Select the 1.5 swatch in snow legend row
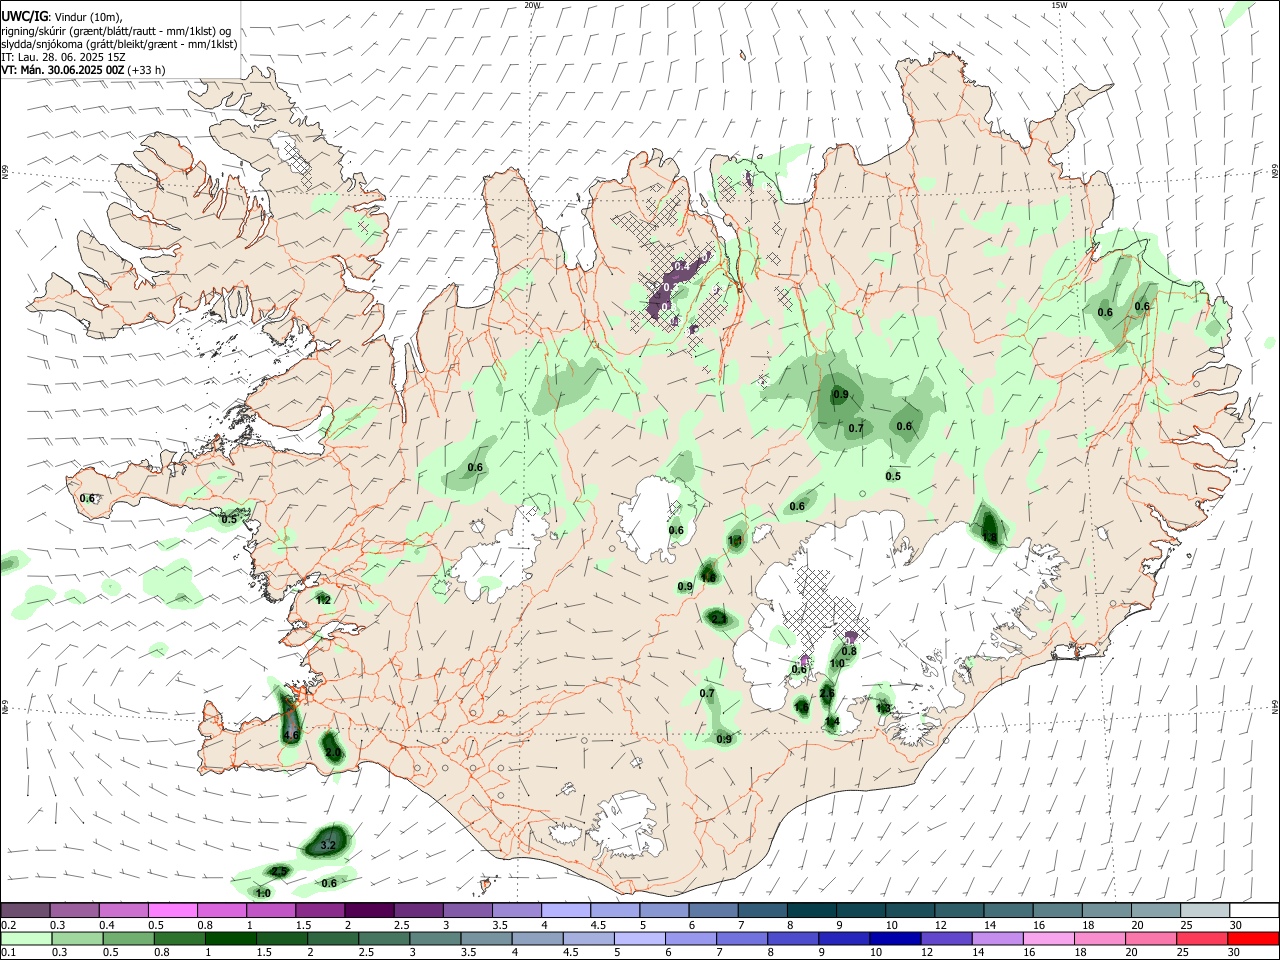 (x=319, y=910)
